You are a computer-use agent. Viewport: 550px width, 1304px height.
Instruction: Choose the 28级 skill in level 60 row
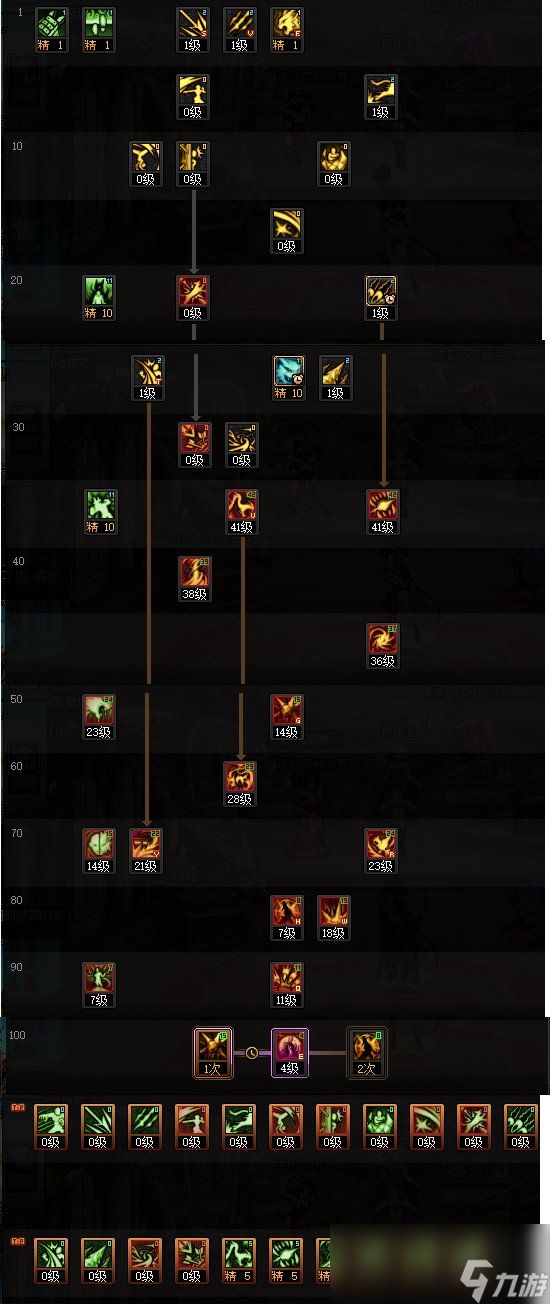[240, 783]
